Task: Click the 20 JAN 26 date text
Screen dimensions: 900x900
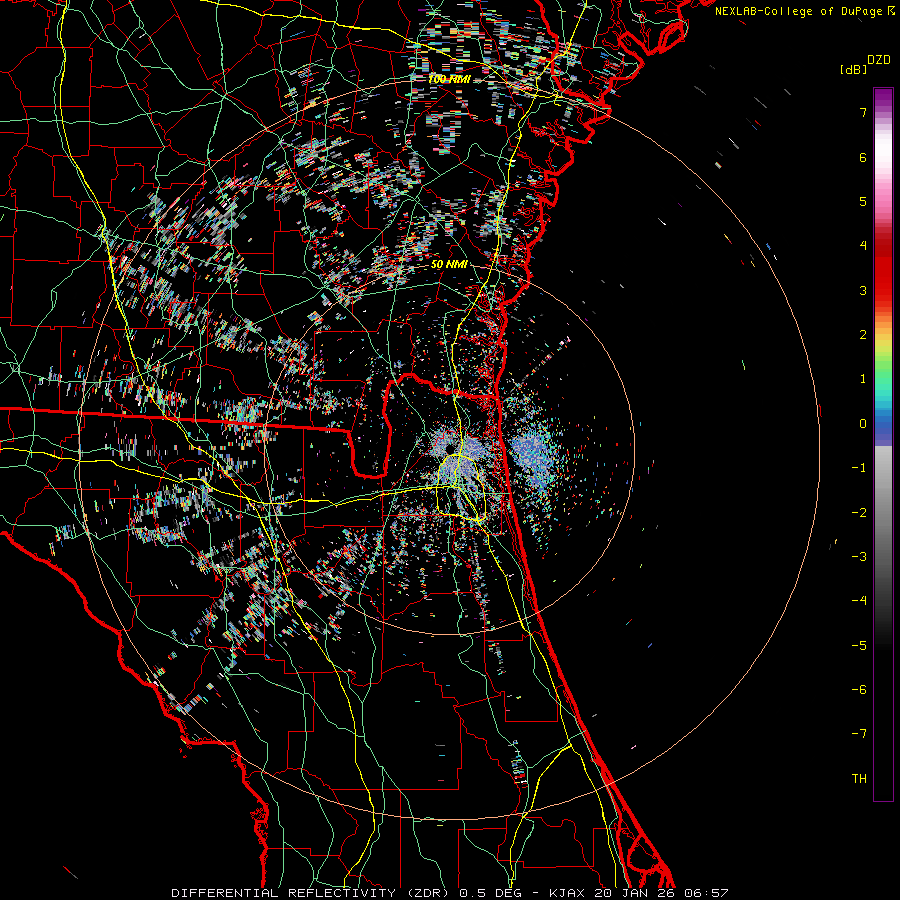Action: (x=636, y=893)
